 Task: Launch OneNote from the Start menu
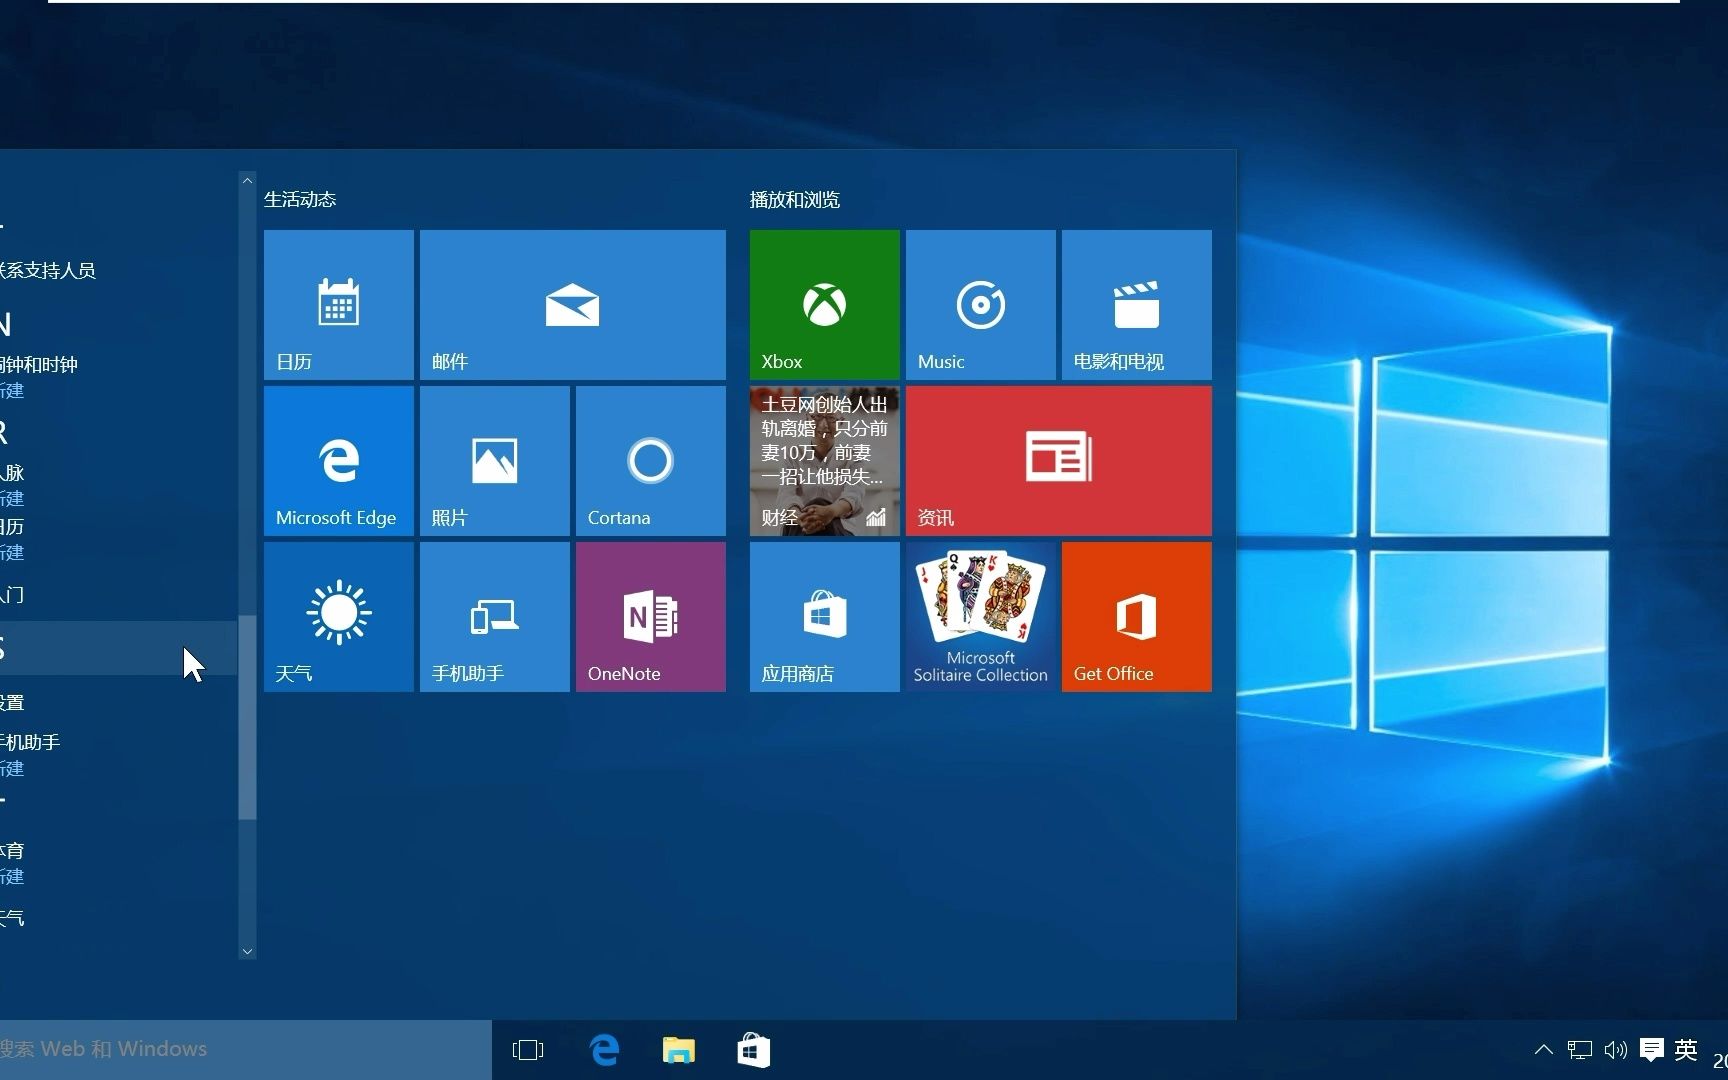pos(649,616)
